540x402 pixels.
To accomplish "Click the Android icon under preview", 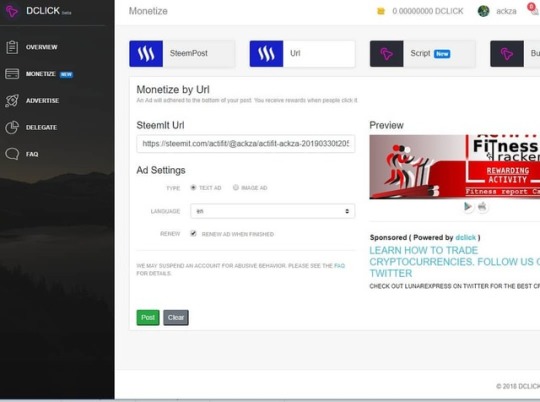I will [482, 206].
